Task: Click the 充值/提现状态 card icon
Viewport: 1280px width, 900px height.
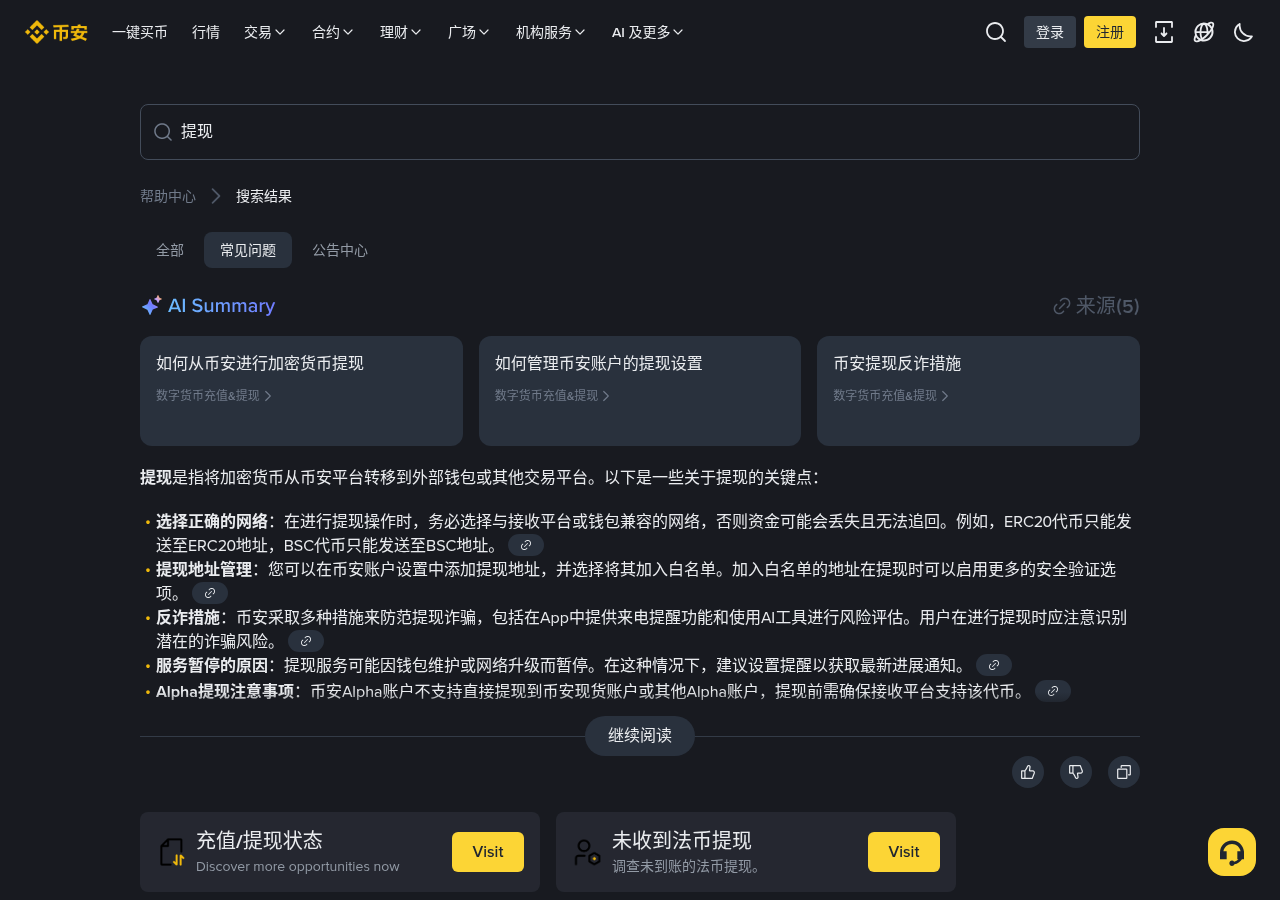Action: [172, 852]
